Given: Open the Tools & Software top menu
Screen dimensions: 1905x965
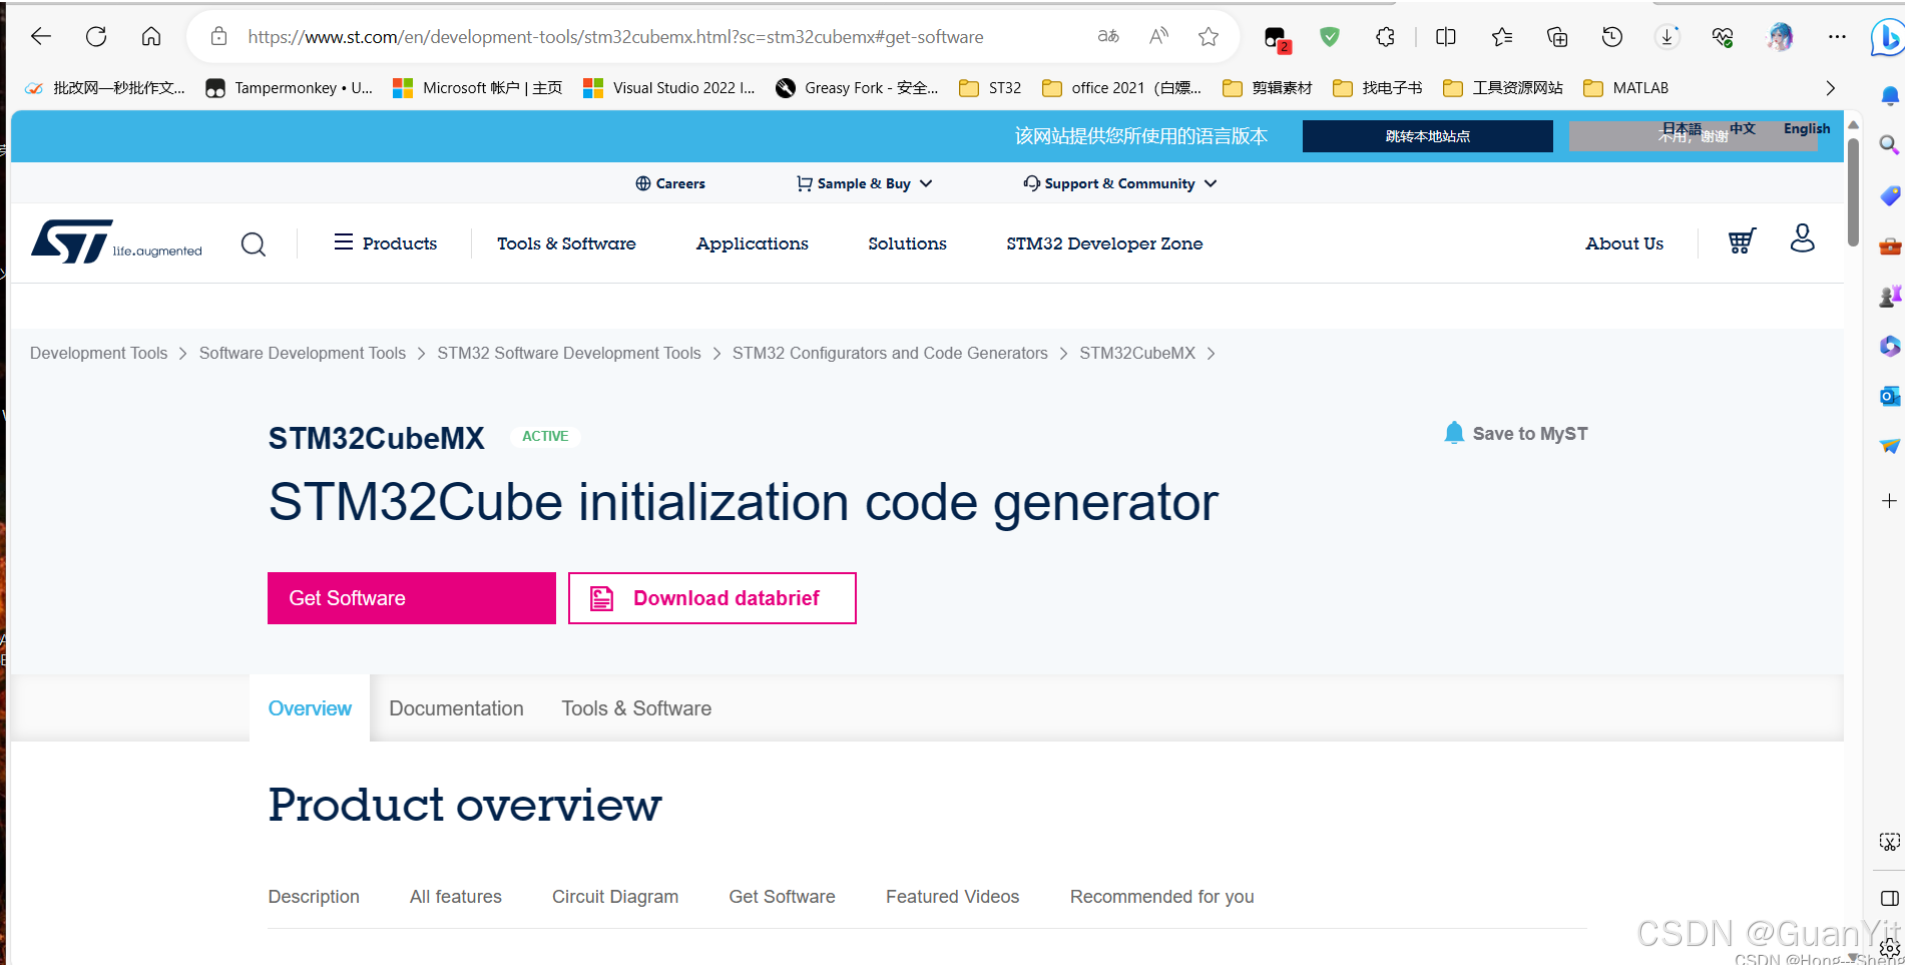Looking at the screenshot, I should click(x=566, y=243).
